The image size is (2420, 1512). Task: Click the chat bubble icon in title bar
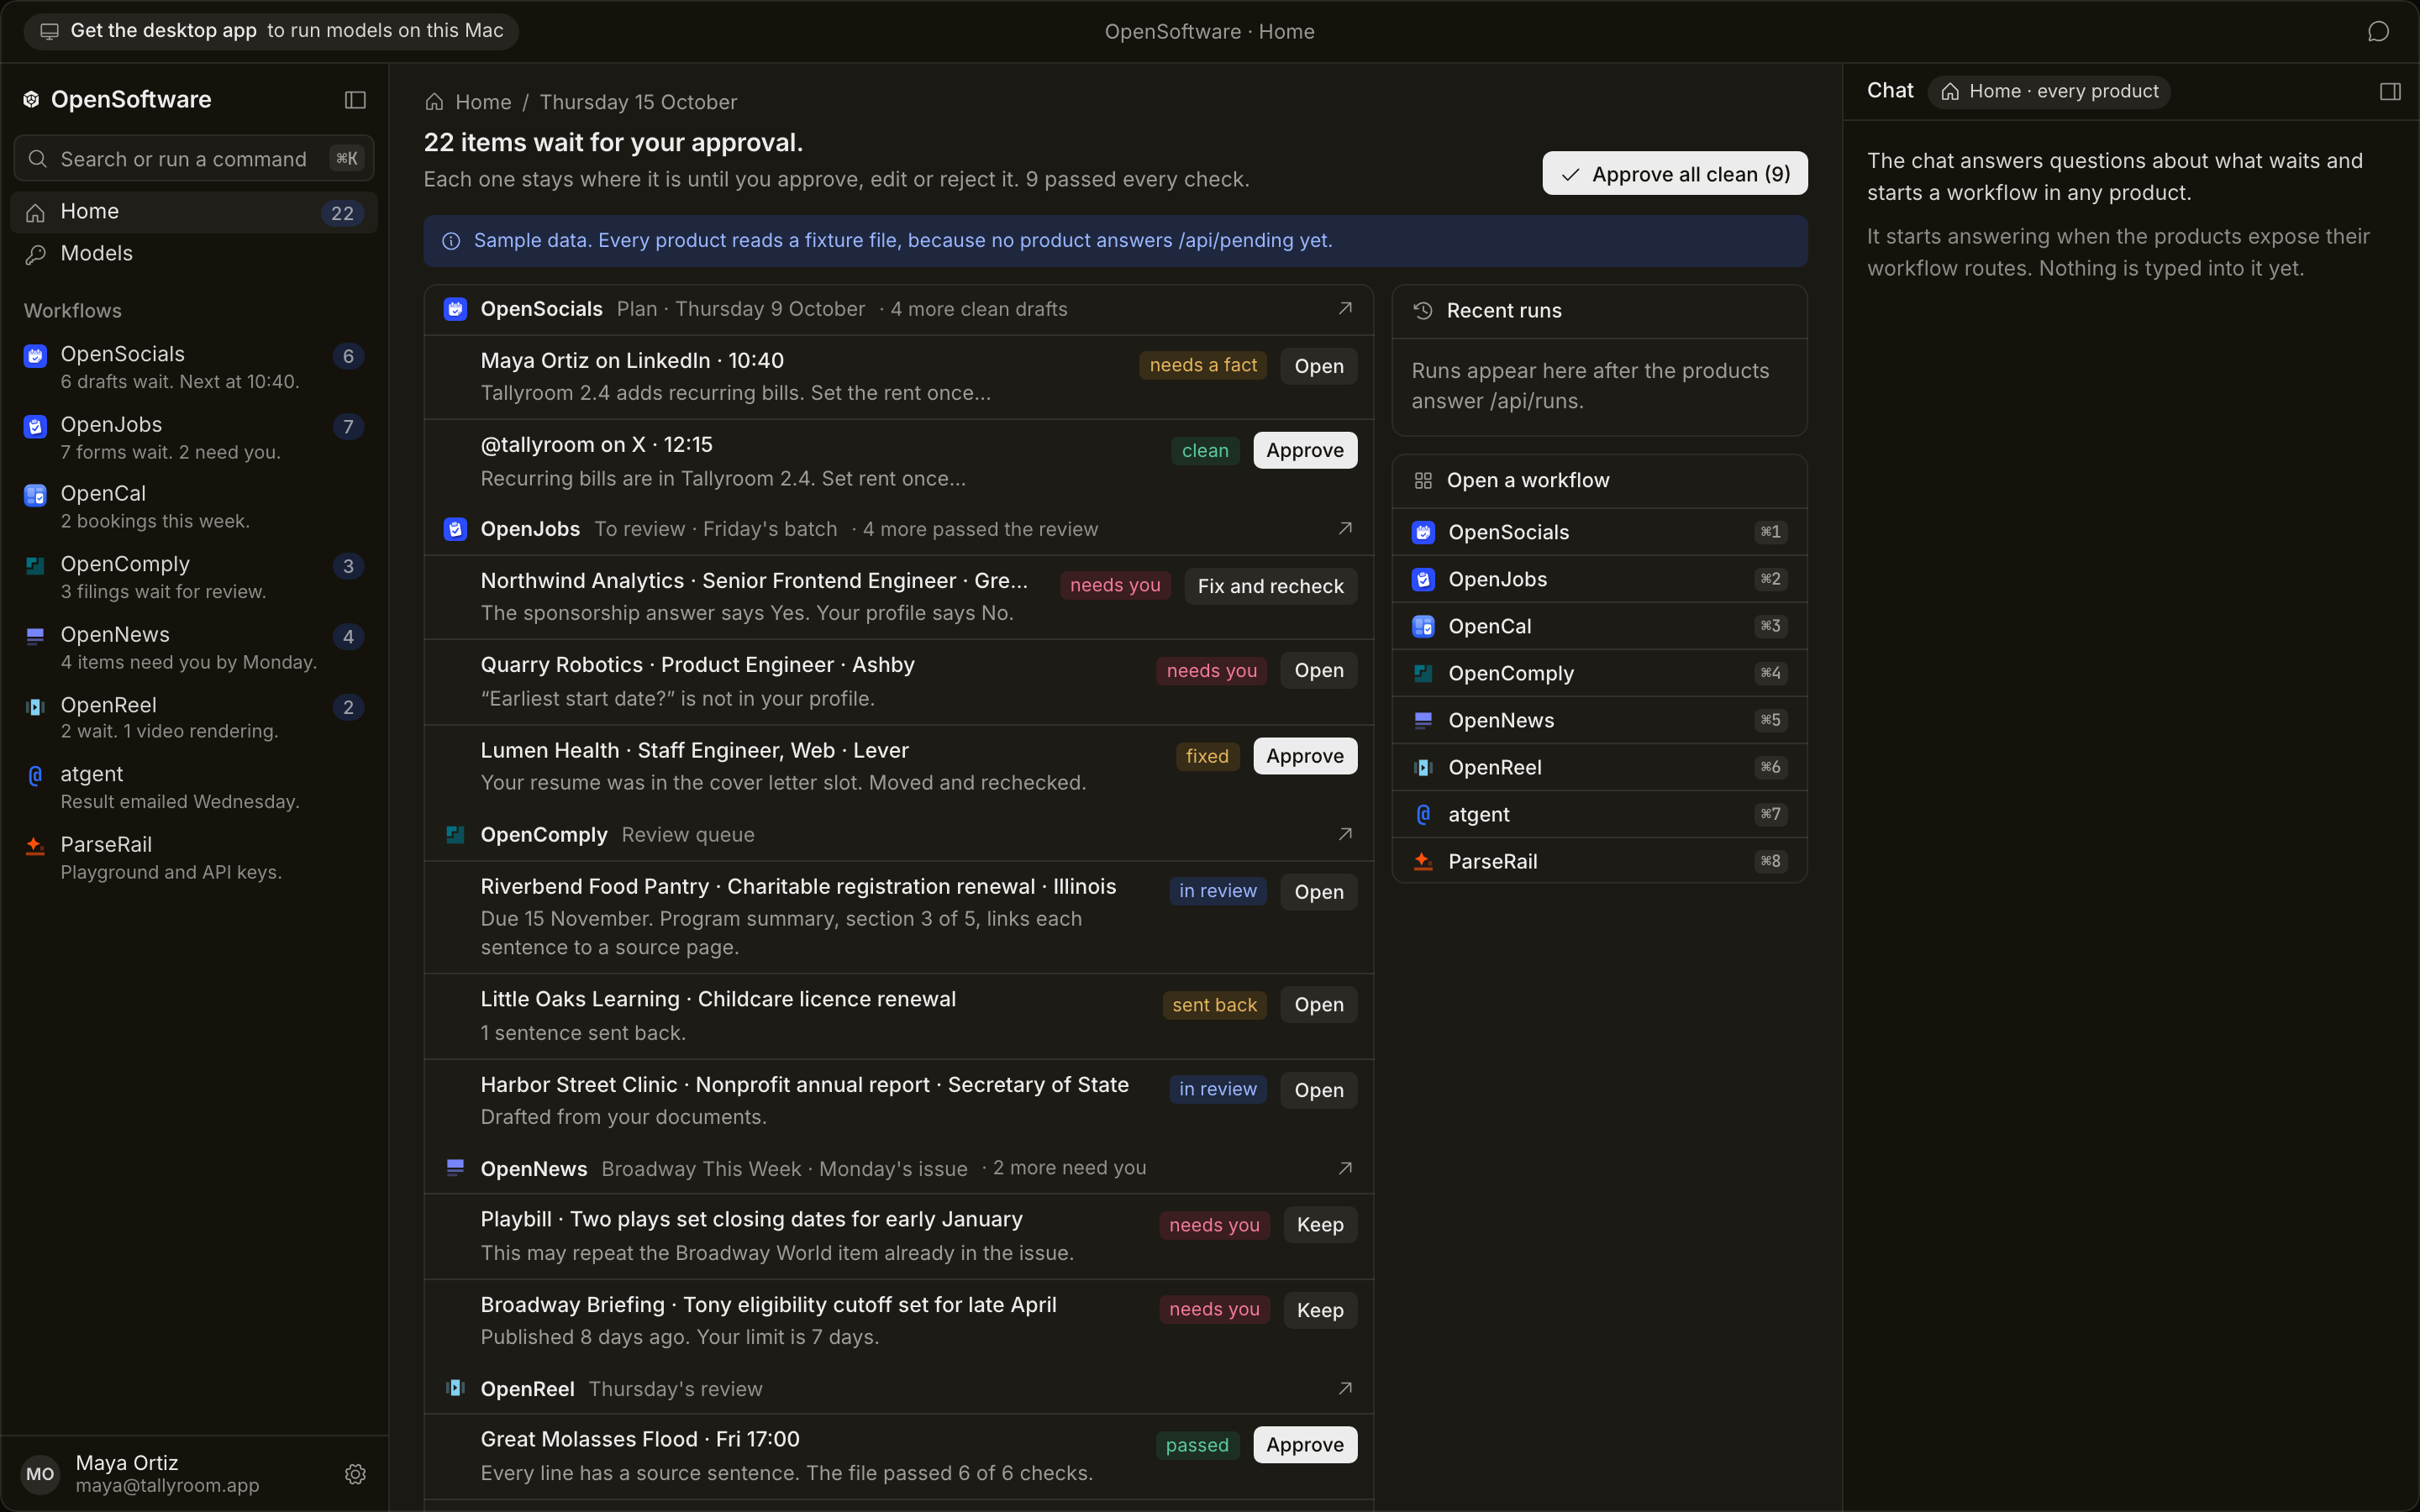point(2378,32)
